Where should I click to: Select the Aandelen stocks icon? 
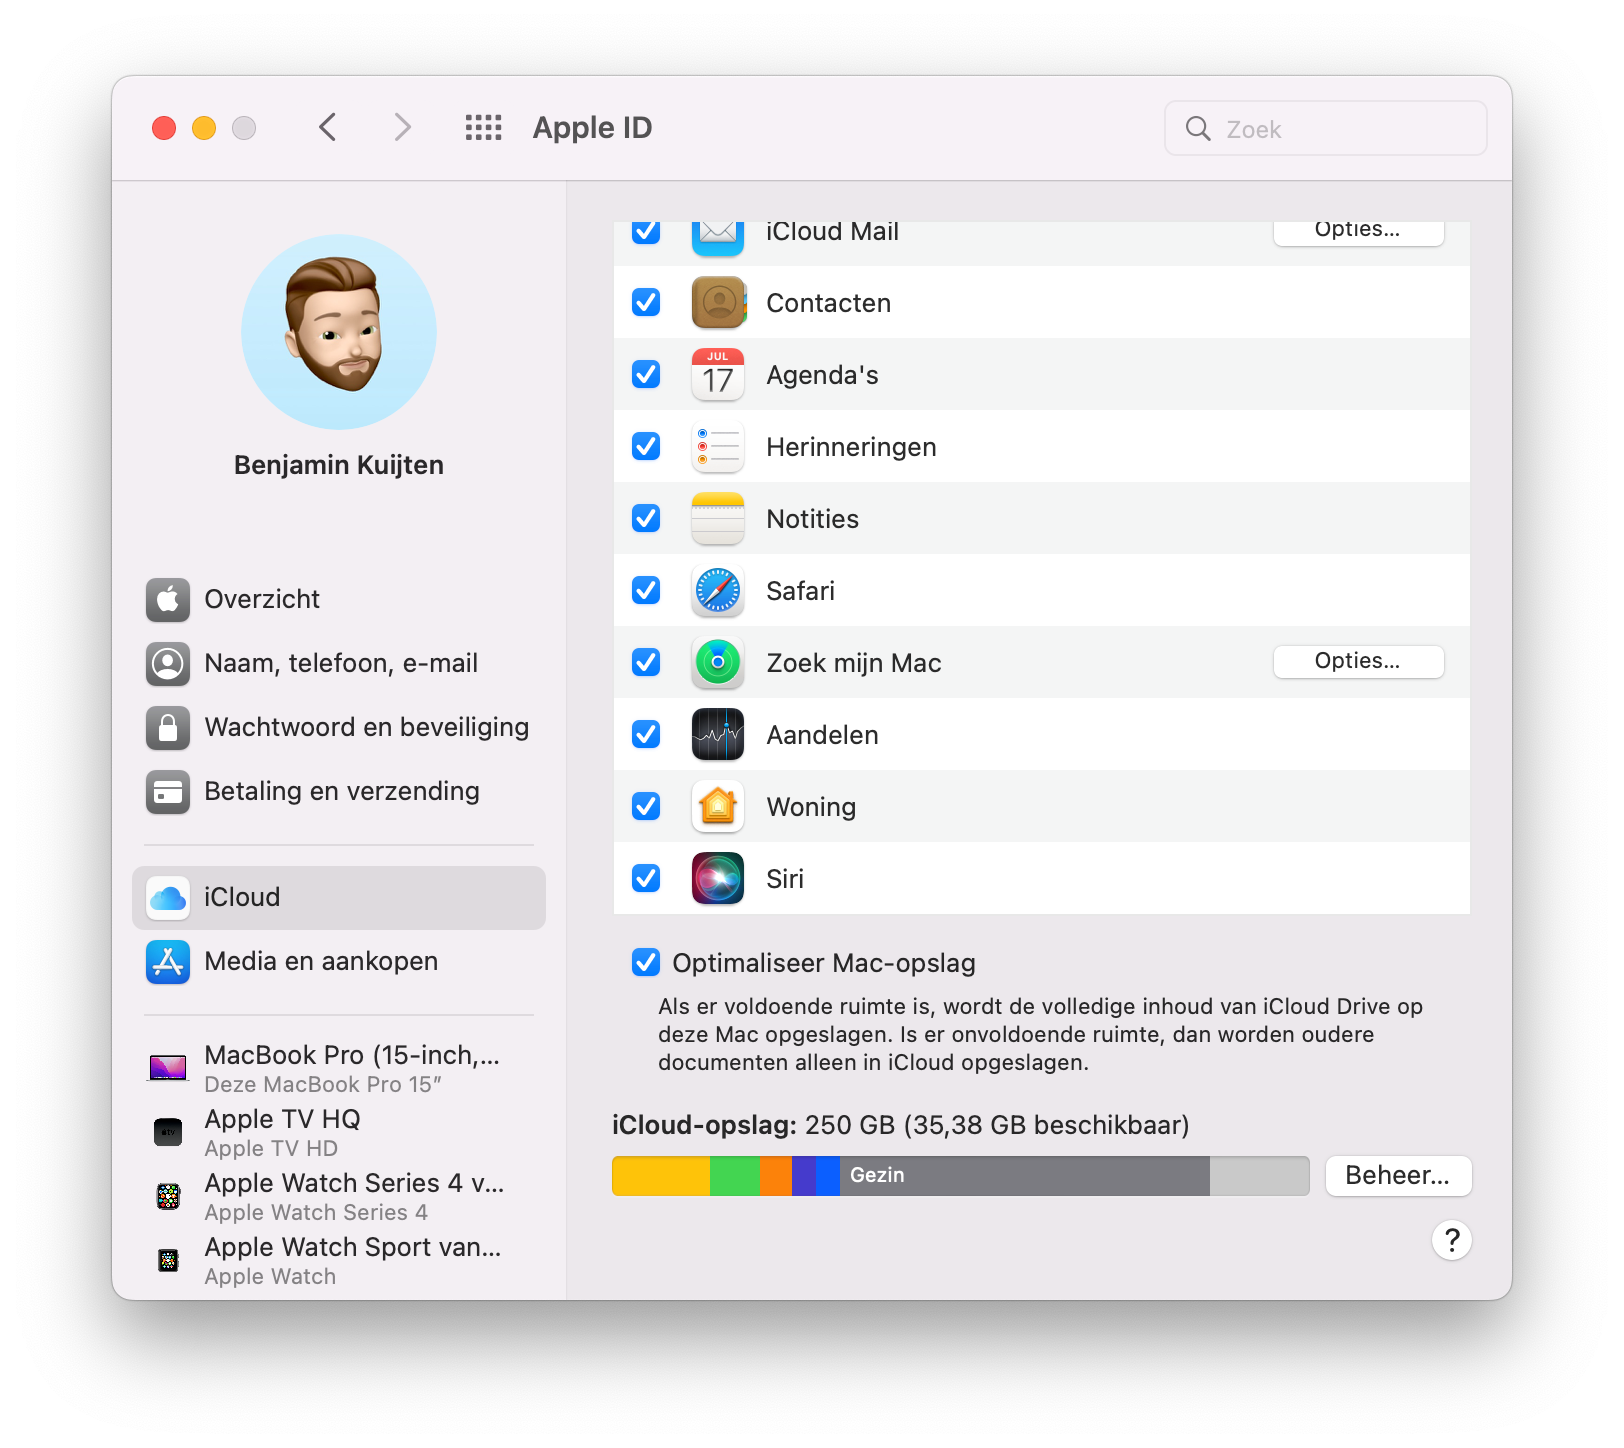(x=718, y=734)
